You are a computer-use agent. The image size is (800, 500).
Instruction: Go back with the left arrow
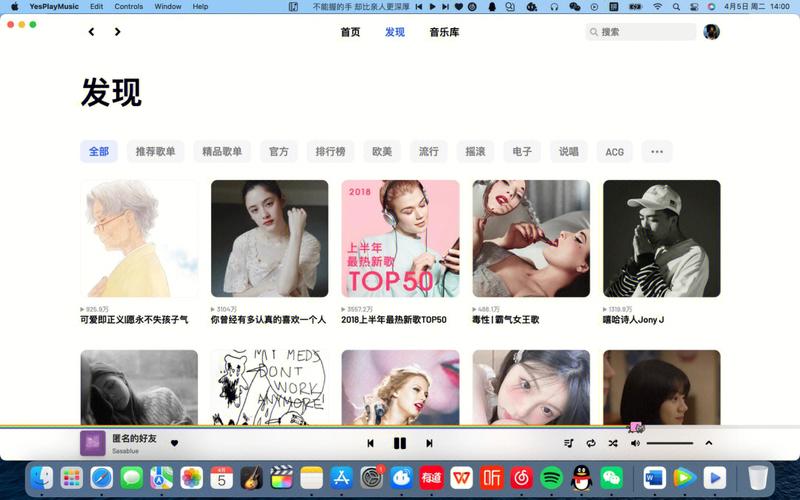[x=91, y=32]
